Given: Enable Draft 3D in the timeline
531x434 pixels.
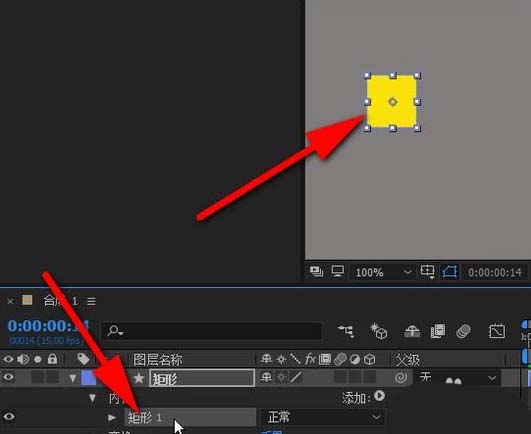Looking at the screenshot, I should click(x=379, y=331).
